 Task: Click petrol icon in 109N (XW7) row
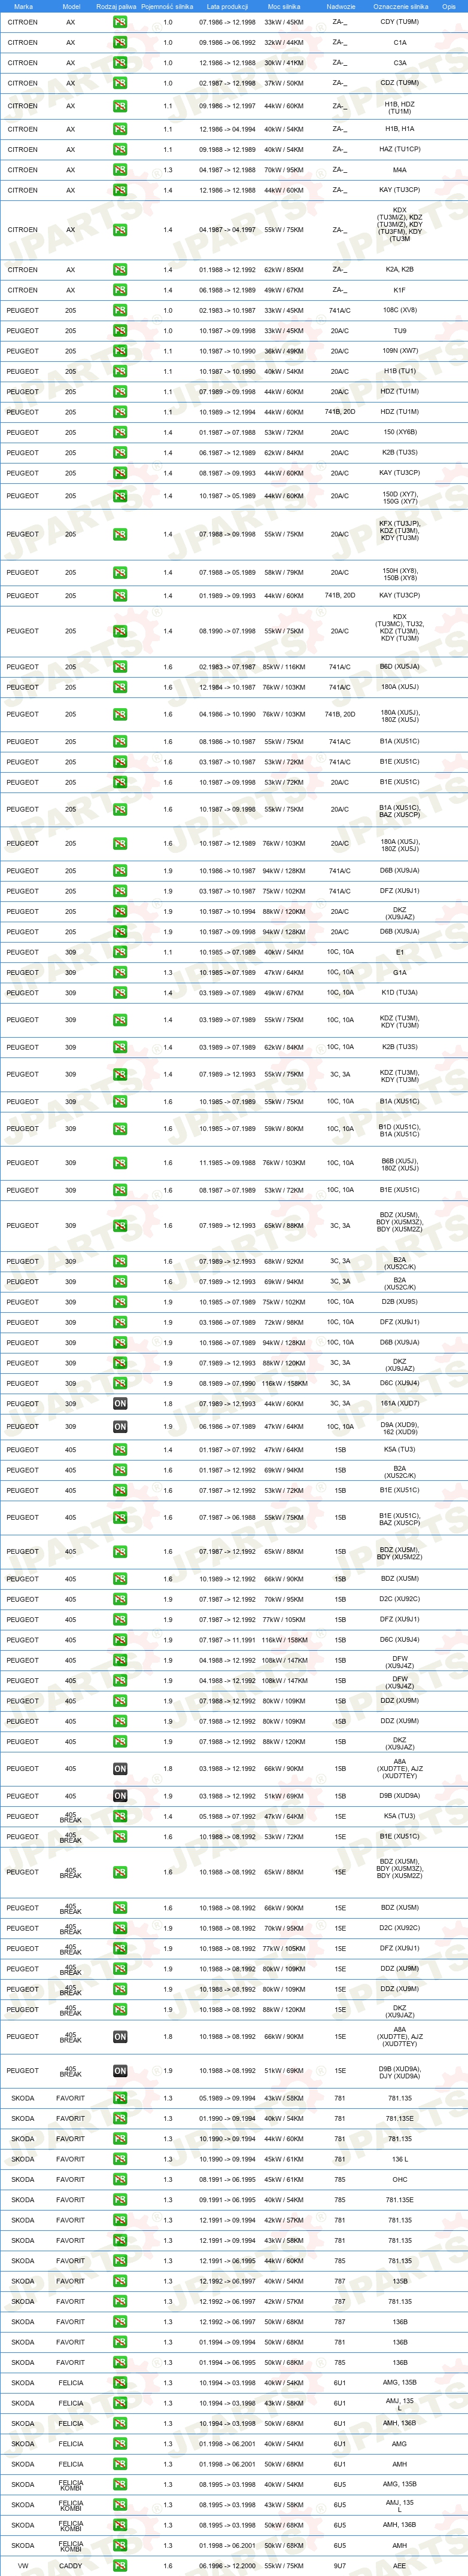pos(120,351)
